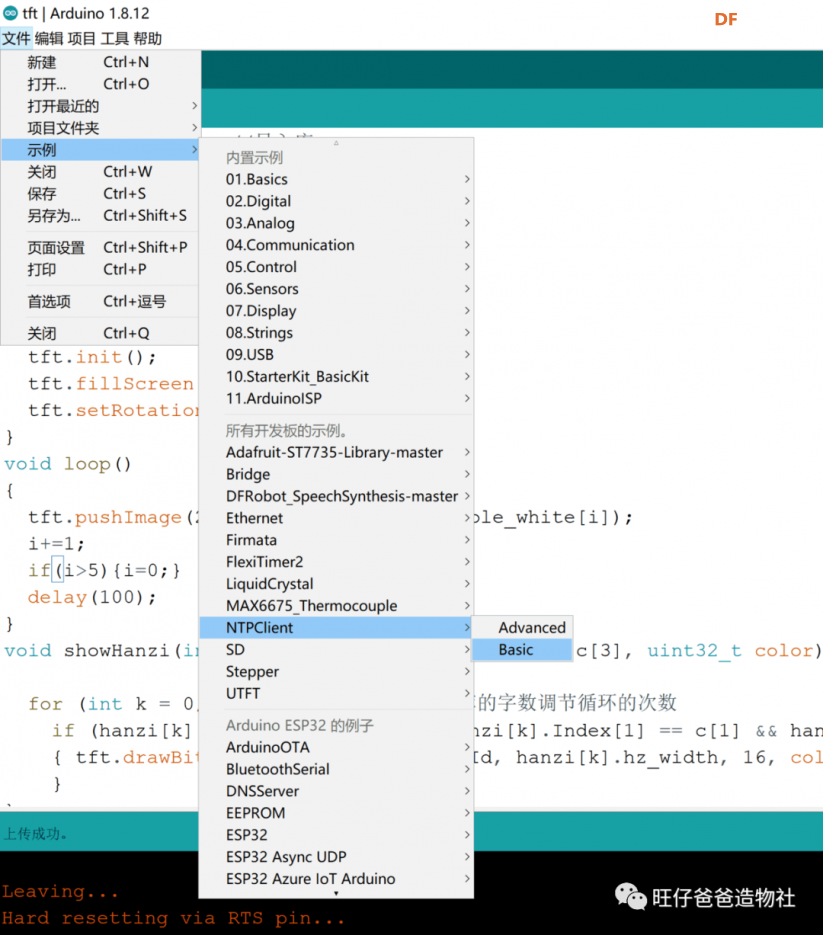The height and width of the screenshot is (935, 823).
Task: Open the 帮助 menu
Action: click(x=147, y=39)
